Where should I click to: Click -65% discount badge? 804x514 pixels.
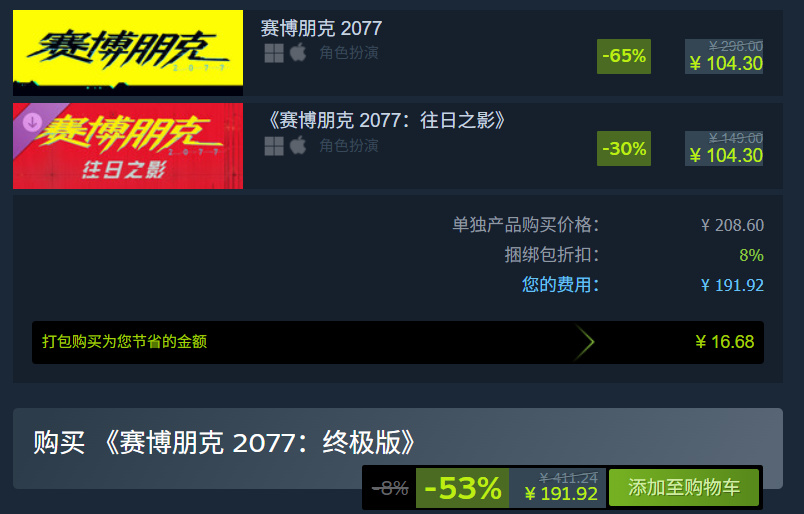pyautogui.click(x=624, y=56)
